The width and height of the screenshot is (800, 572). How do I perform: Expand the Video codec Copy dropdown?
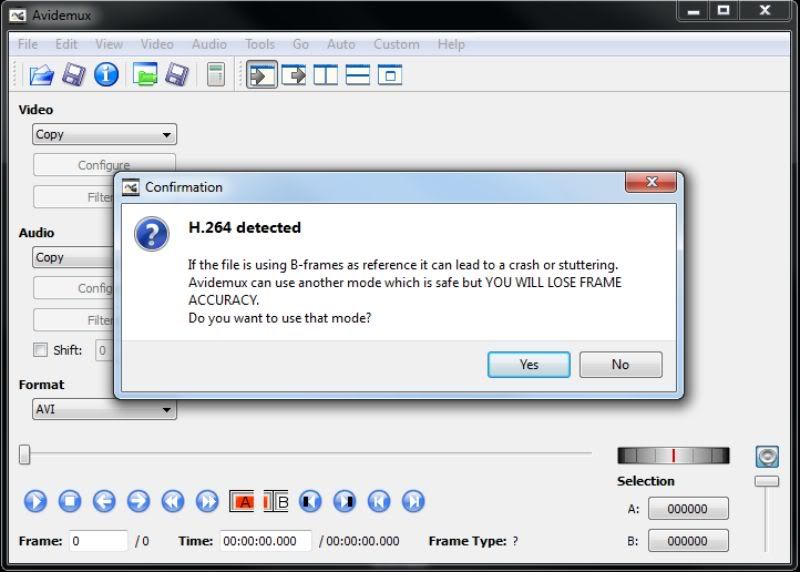(x=105, y=135)
